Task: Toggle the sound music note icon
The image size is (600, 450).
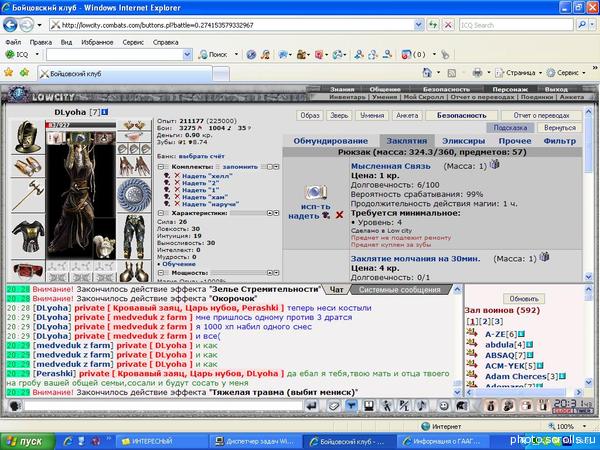Action: pos(422,406)
